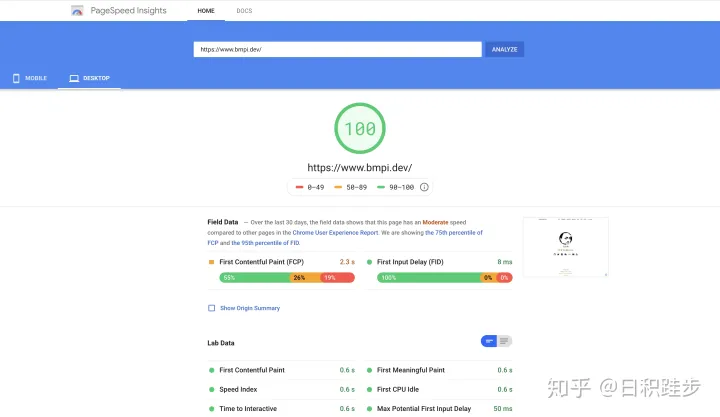
Task: Focus the URL input field
Action: pos(338,49)
